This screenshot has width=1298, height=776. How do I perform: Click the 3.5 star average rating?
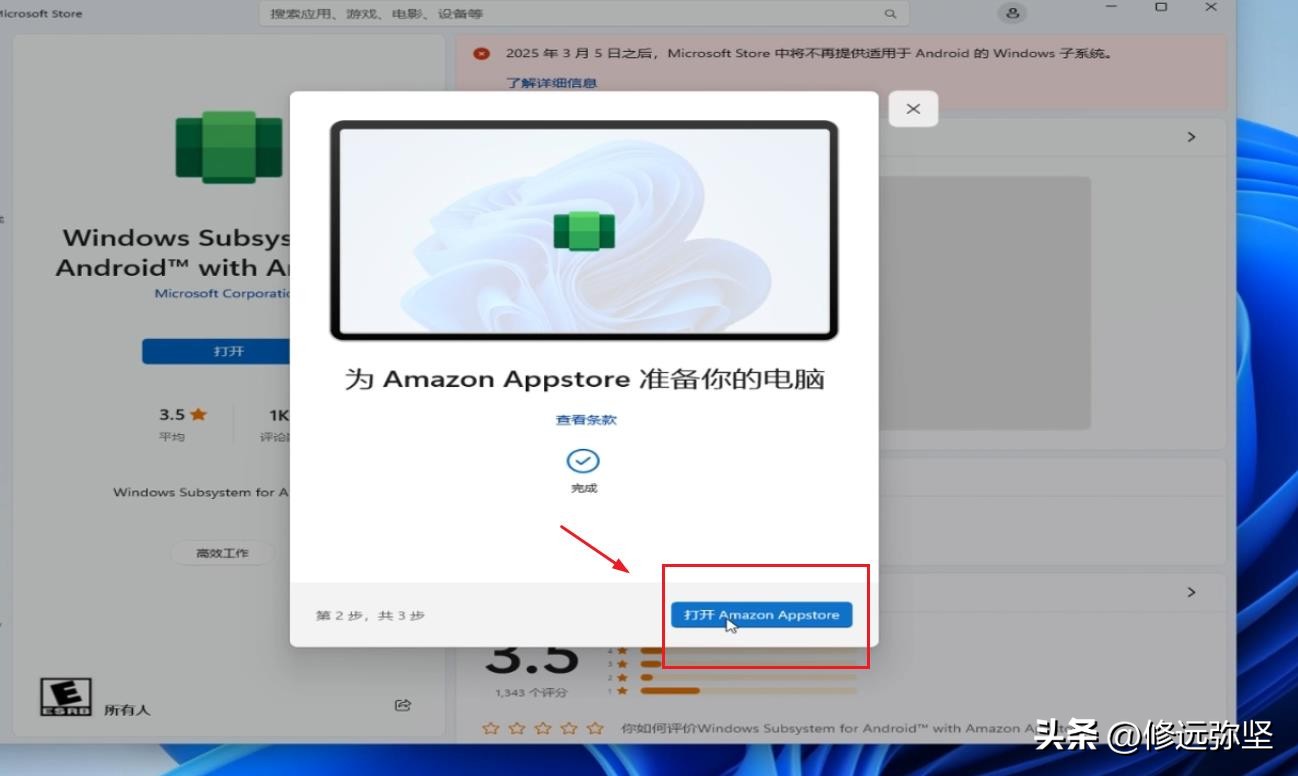[x=183, y=415]
